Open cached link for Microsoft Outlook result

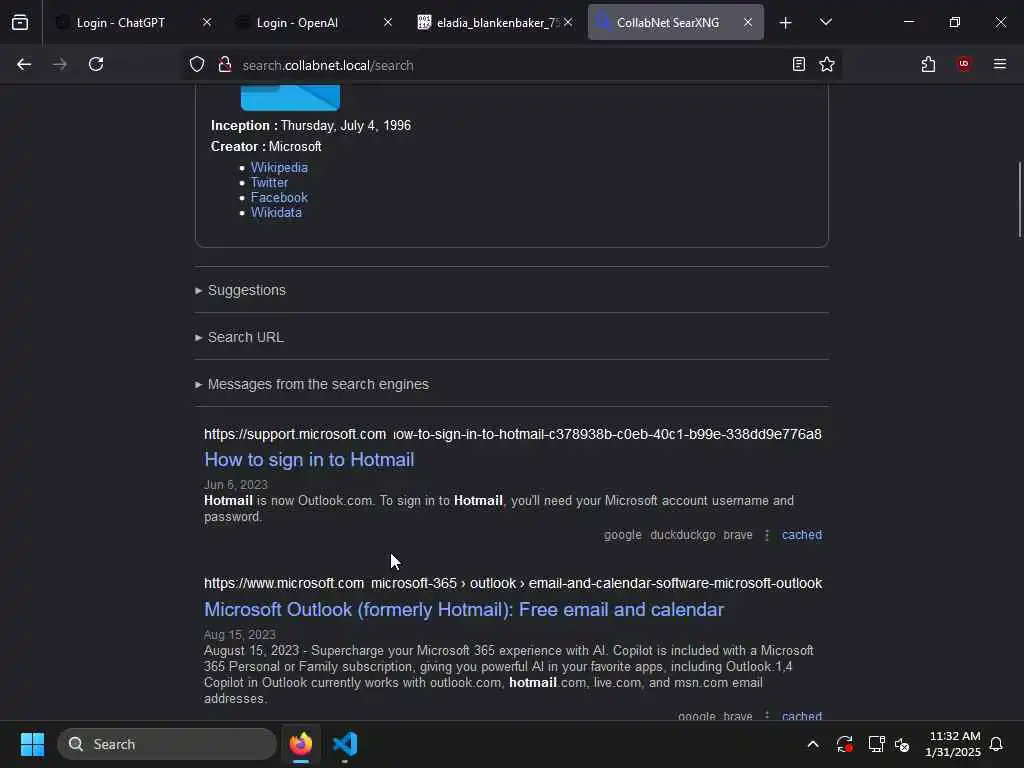point(802,716)
